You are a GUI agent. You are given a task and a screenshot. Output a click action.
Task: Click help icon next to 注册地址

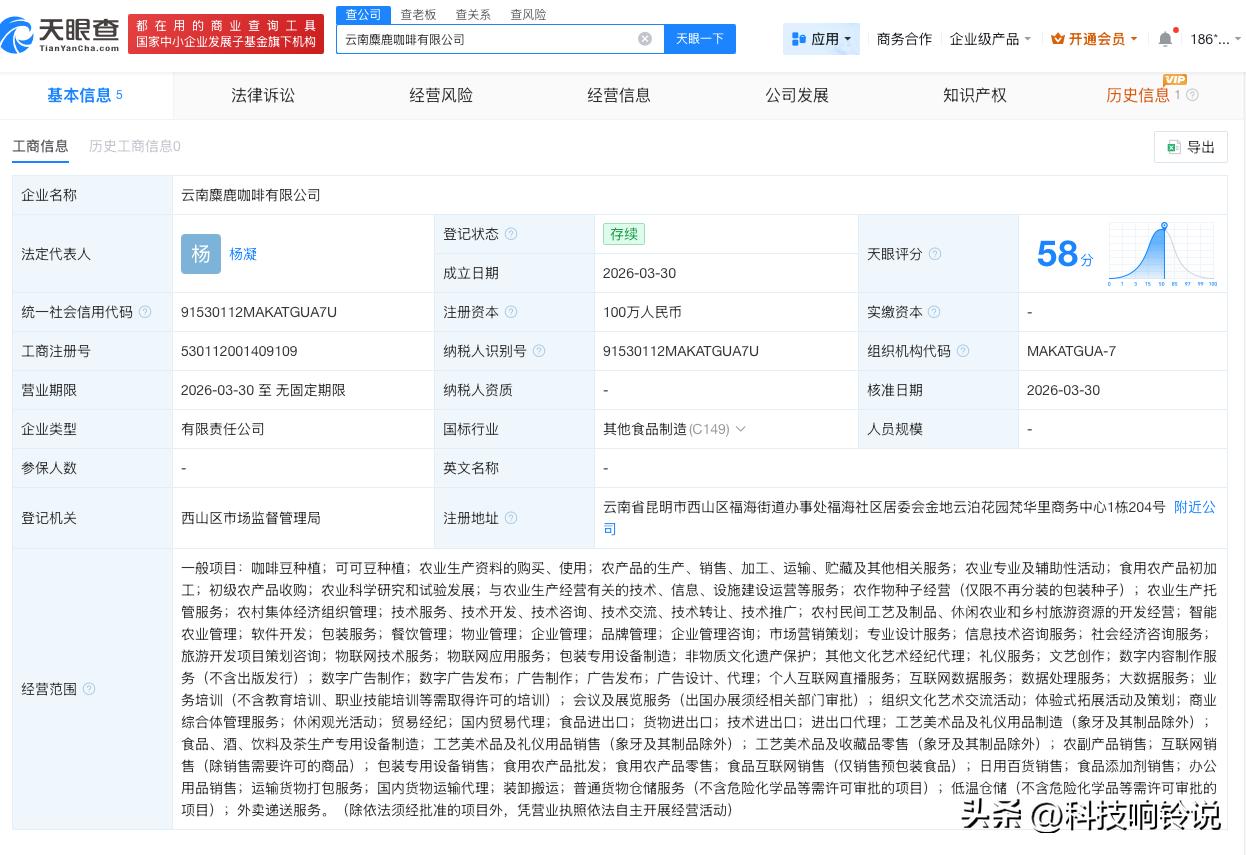click(x=511, y=518)
